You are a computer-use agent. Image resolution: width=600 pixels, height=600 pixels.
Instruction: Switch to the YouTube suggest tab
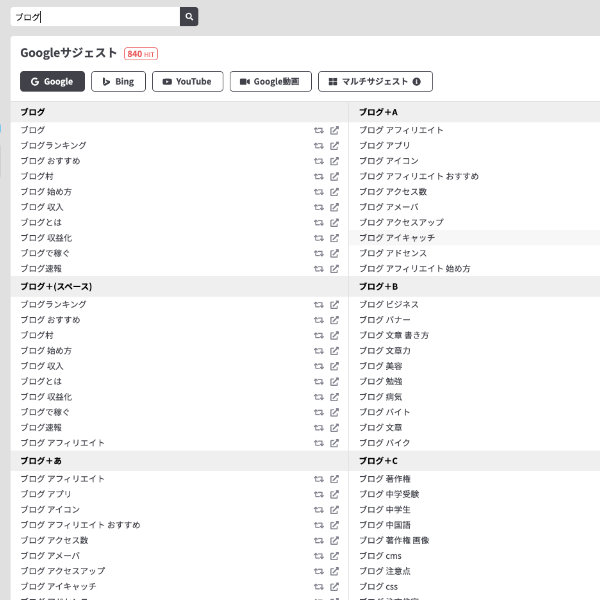coord(188,82)
